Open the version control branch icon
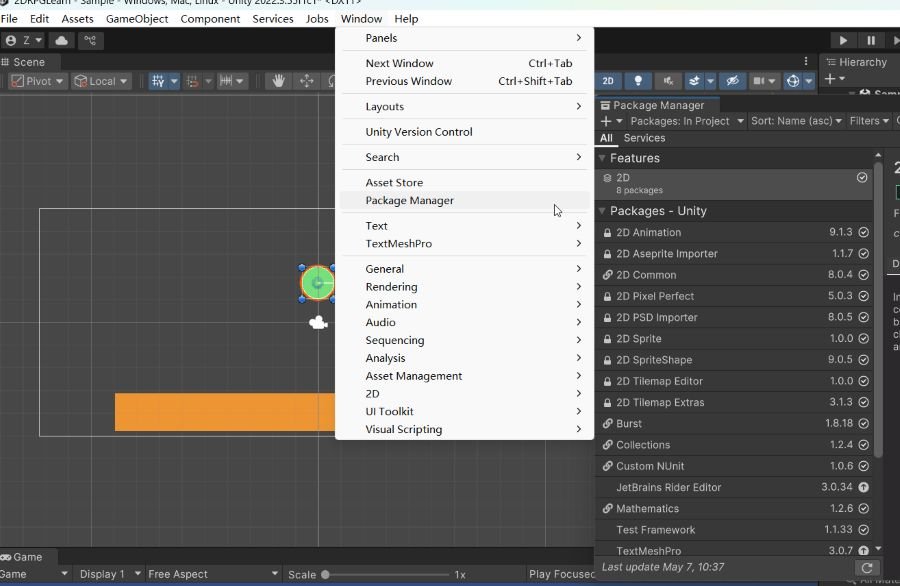The image size is (900, 586). tap(90, 41)
